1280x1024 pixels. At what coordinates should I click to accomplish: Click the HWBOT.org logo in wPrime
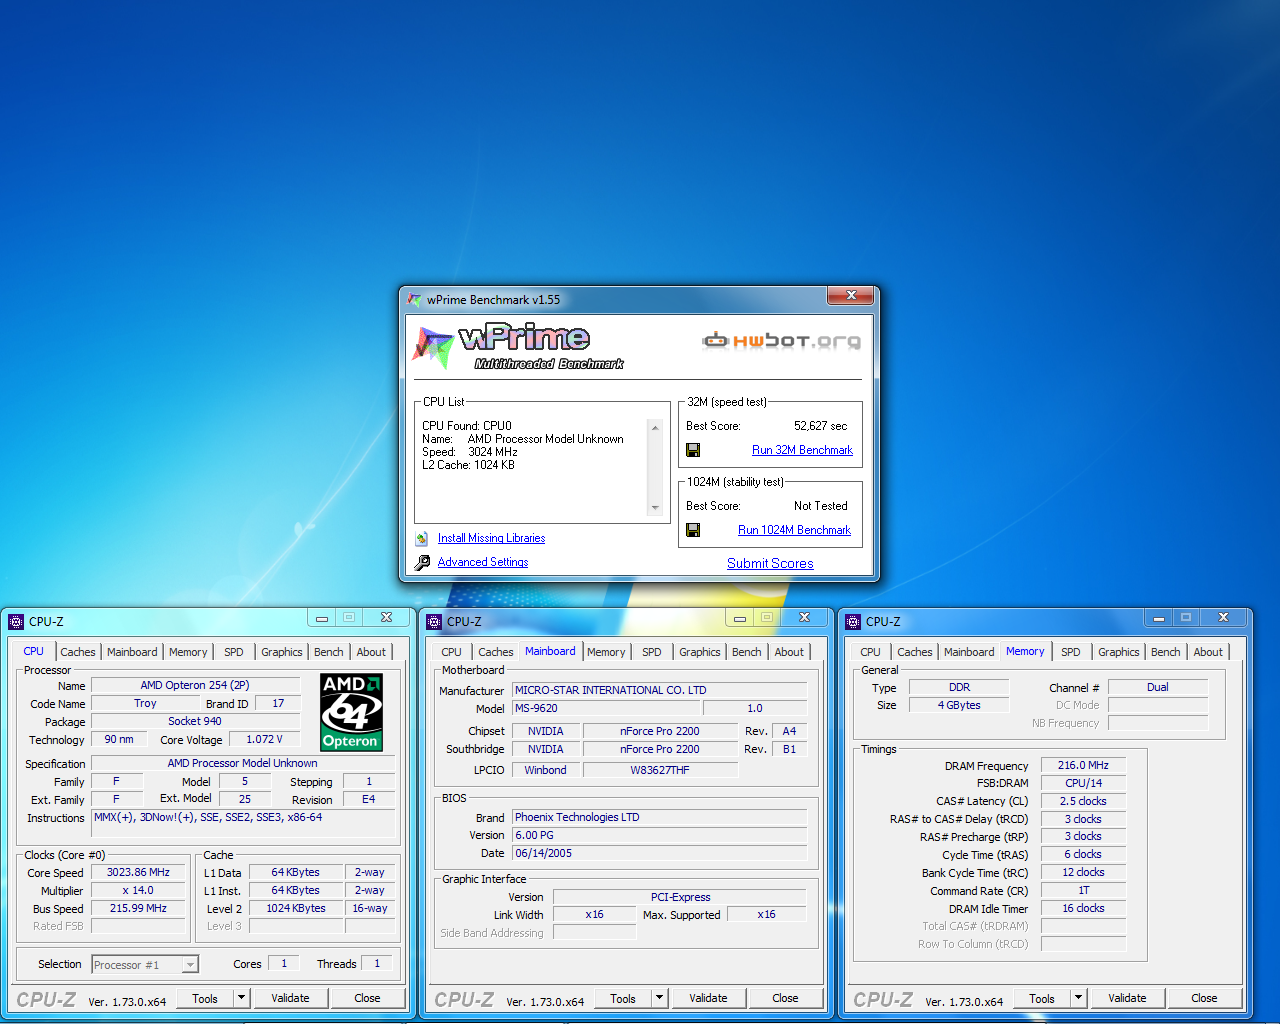point(781,341)
